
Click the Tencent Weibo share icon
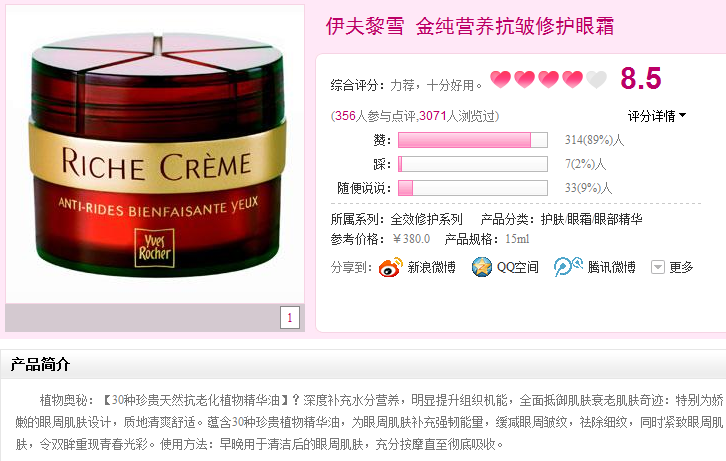click(568, 267)
